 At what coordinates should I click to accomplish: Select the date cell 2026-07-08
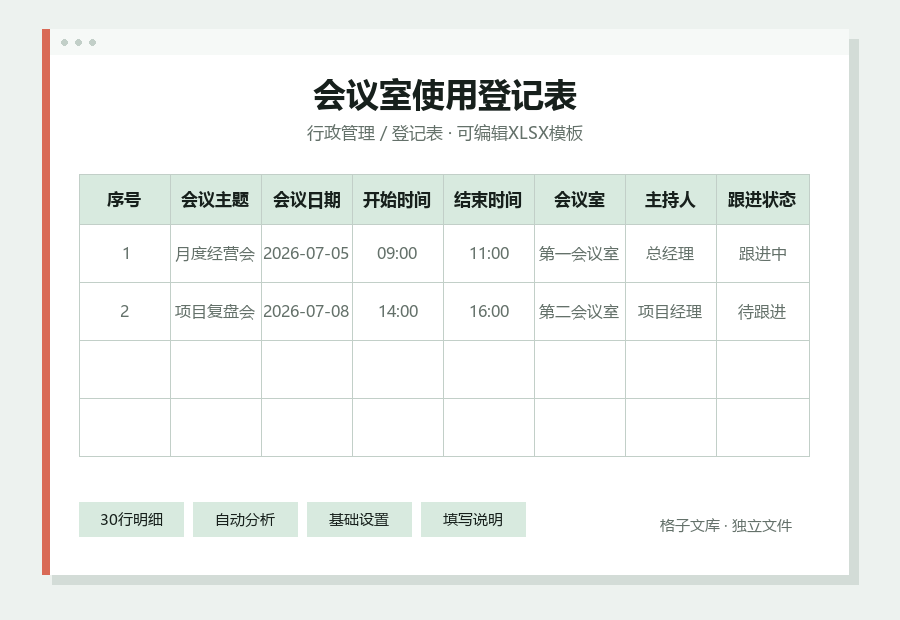pos(307,312)
